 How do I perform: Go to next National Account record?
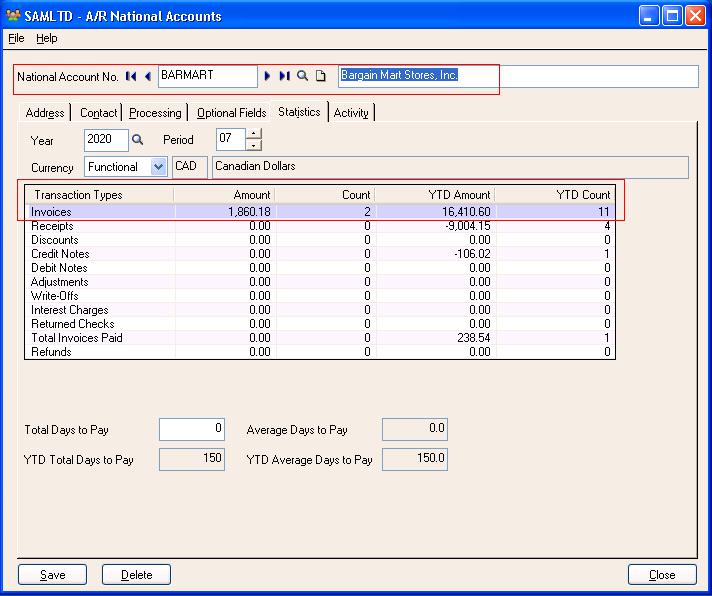[x=267, y=76]
